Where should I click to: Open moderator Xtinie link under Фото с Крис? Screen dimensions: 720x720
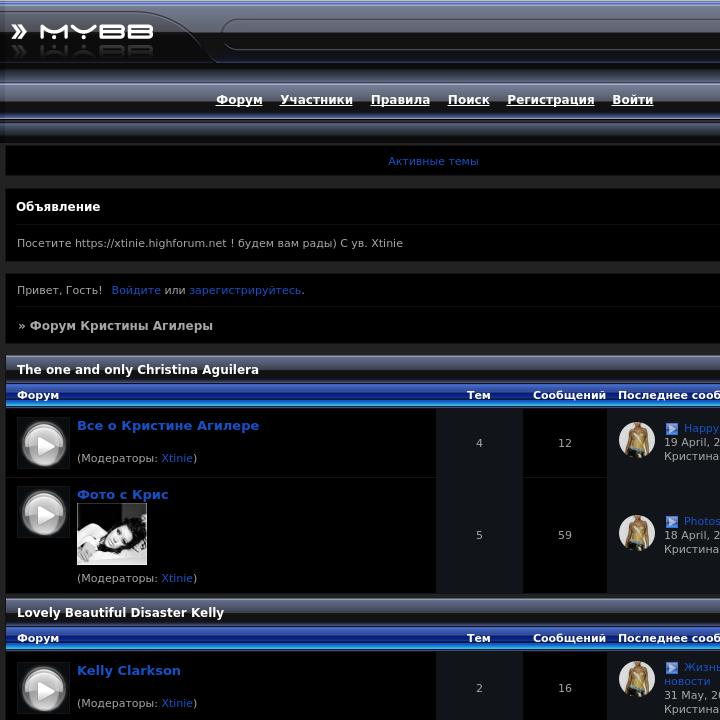point(177,578)
